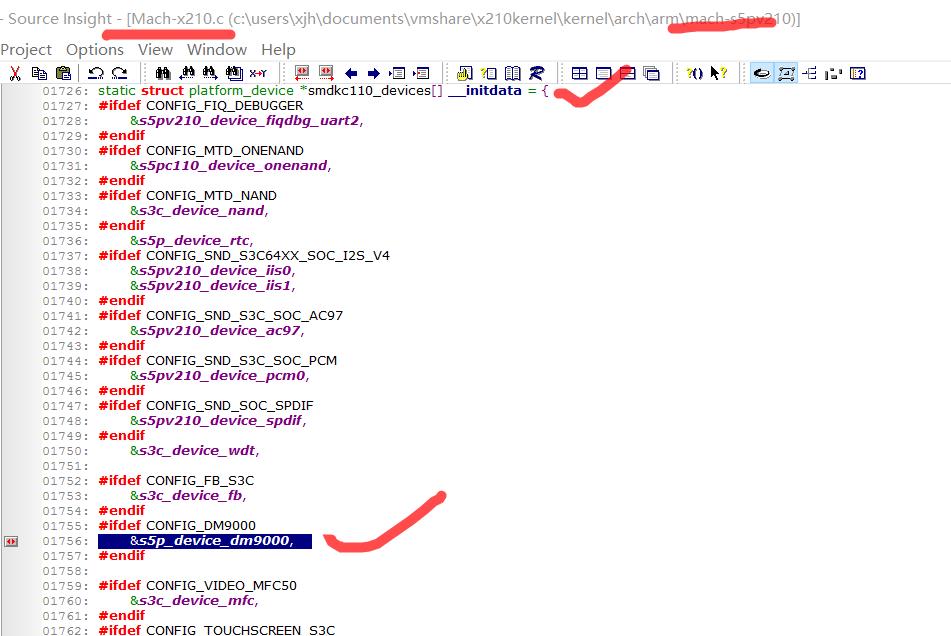This screenshot has width=951, height=636.
Task: Click smdkc110_devices[] array name
Action: click(375, 91)
